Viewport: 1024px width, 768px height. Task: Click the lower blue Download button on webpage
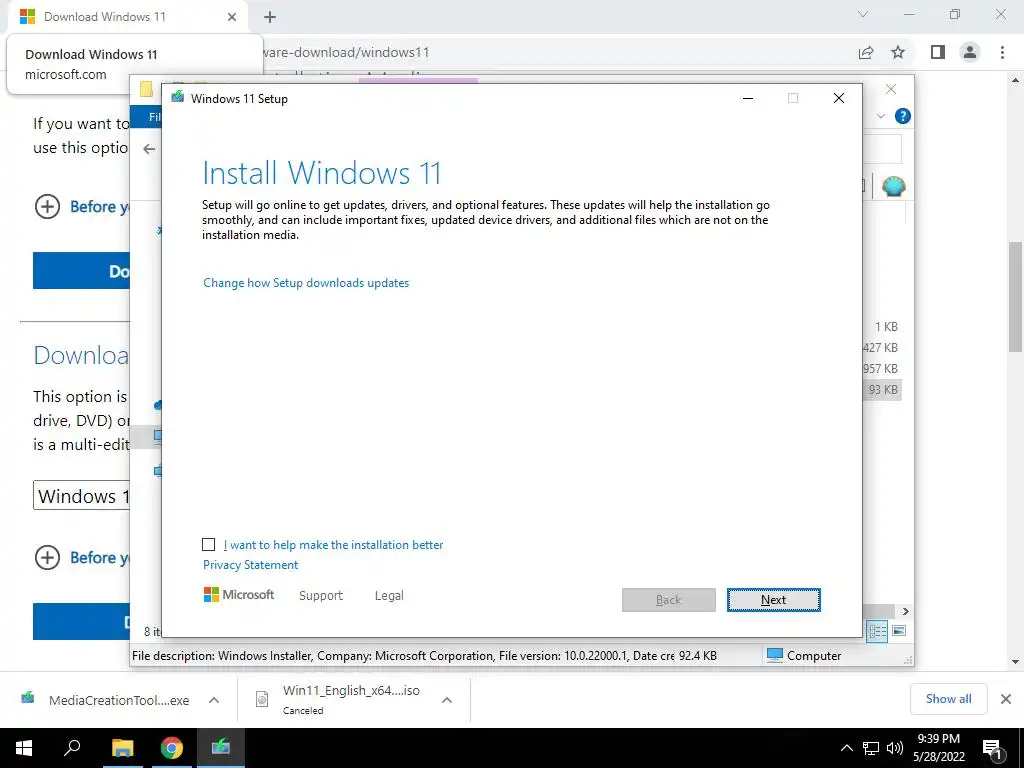[82, 621]
